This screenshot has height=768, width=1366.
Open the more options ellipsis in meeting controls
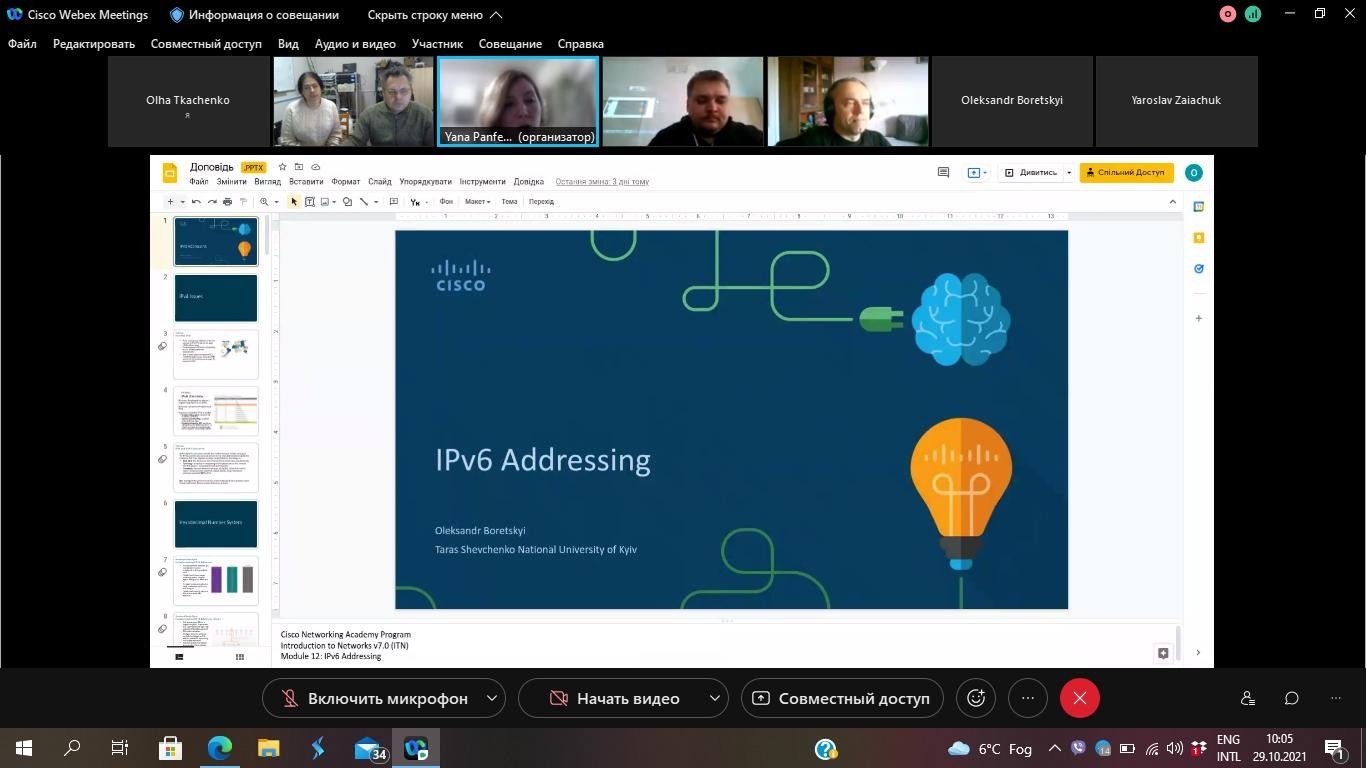point(1028,698)
